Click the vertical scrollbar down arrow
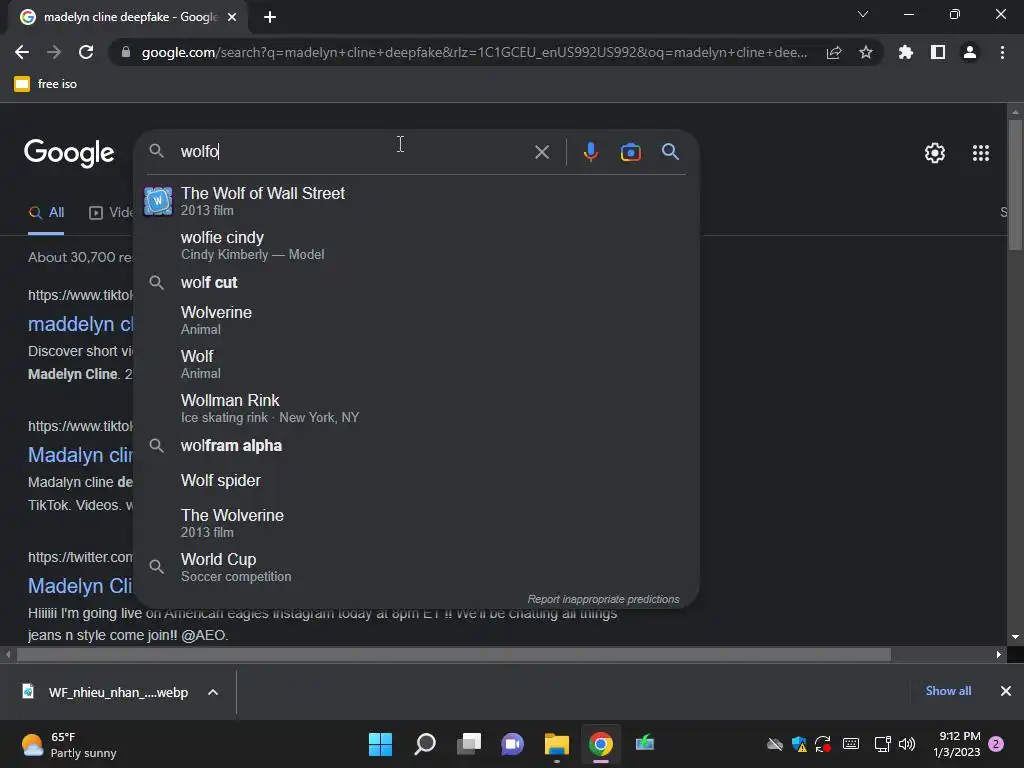This screenshot has height=768, width=1024. pos(1015,637)
